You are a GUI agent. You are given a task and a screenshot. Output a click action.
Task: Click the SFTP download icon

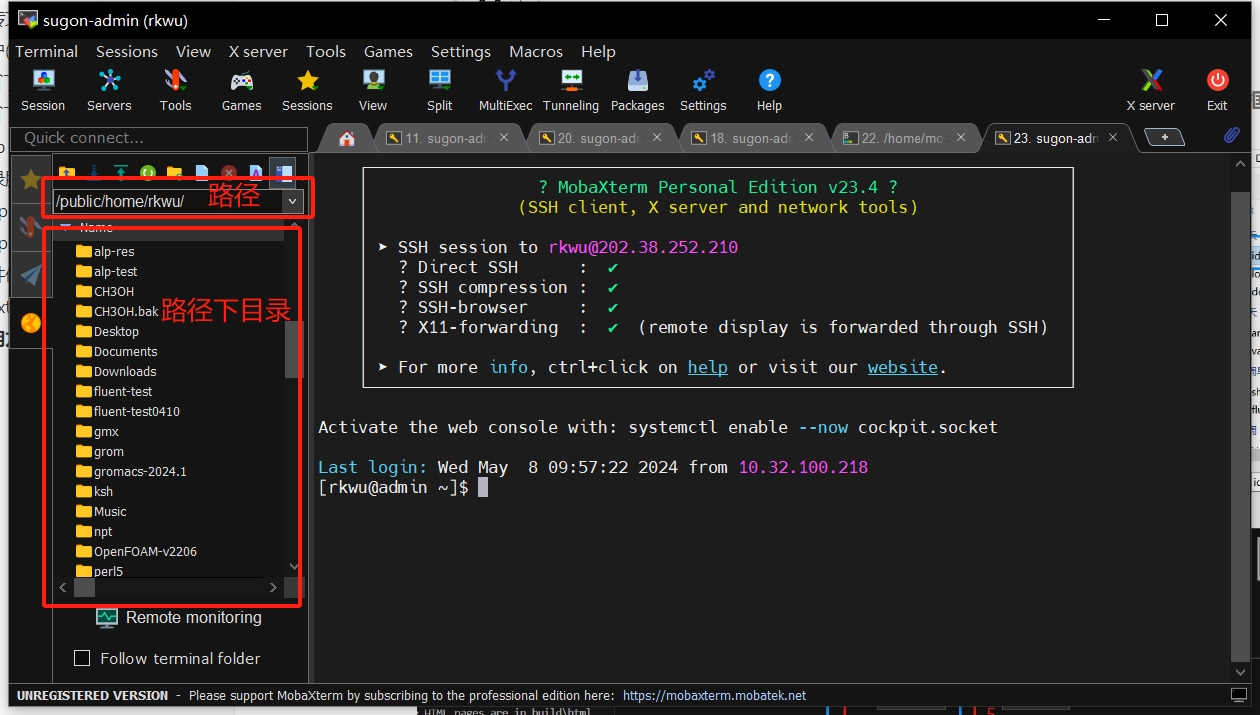tap(94, 173)
